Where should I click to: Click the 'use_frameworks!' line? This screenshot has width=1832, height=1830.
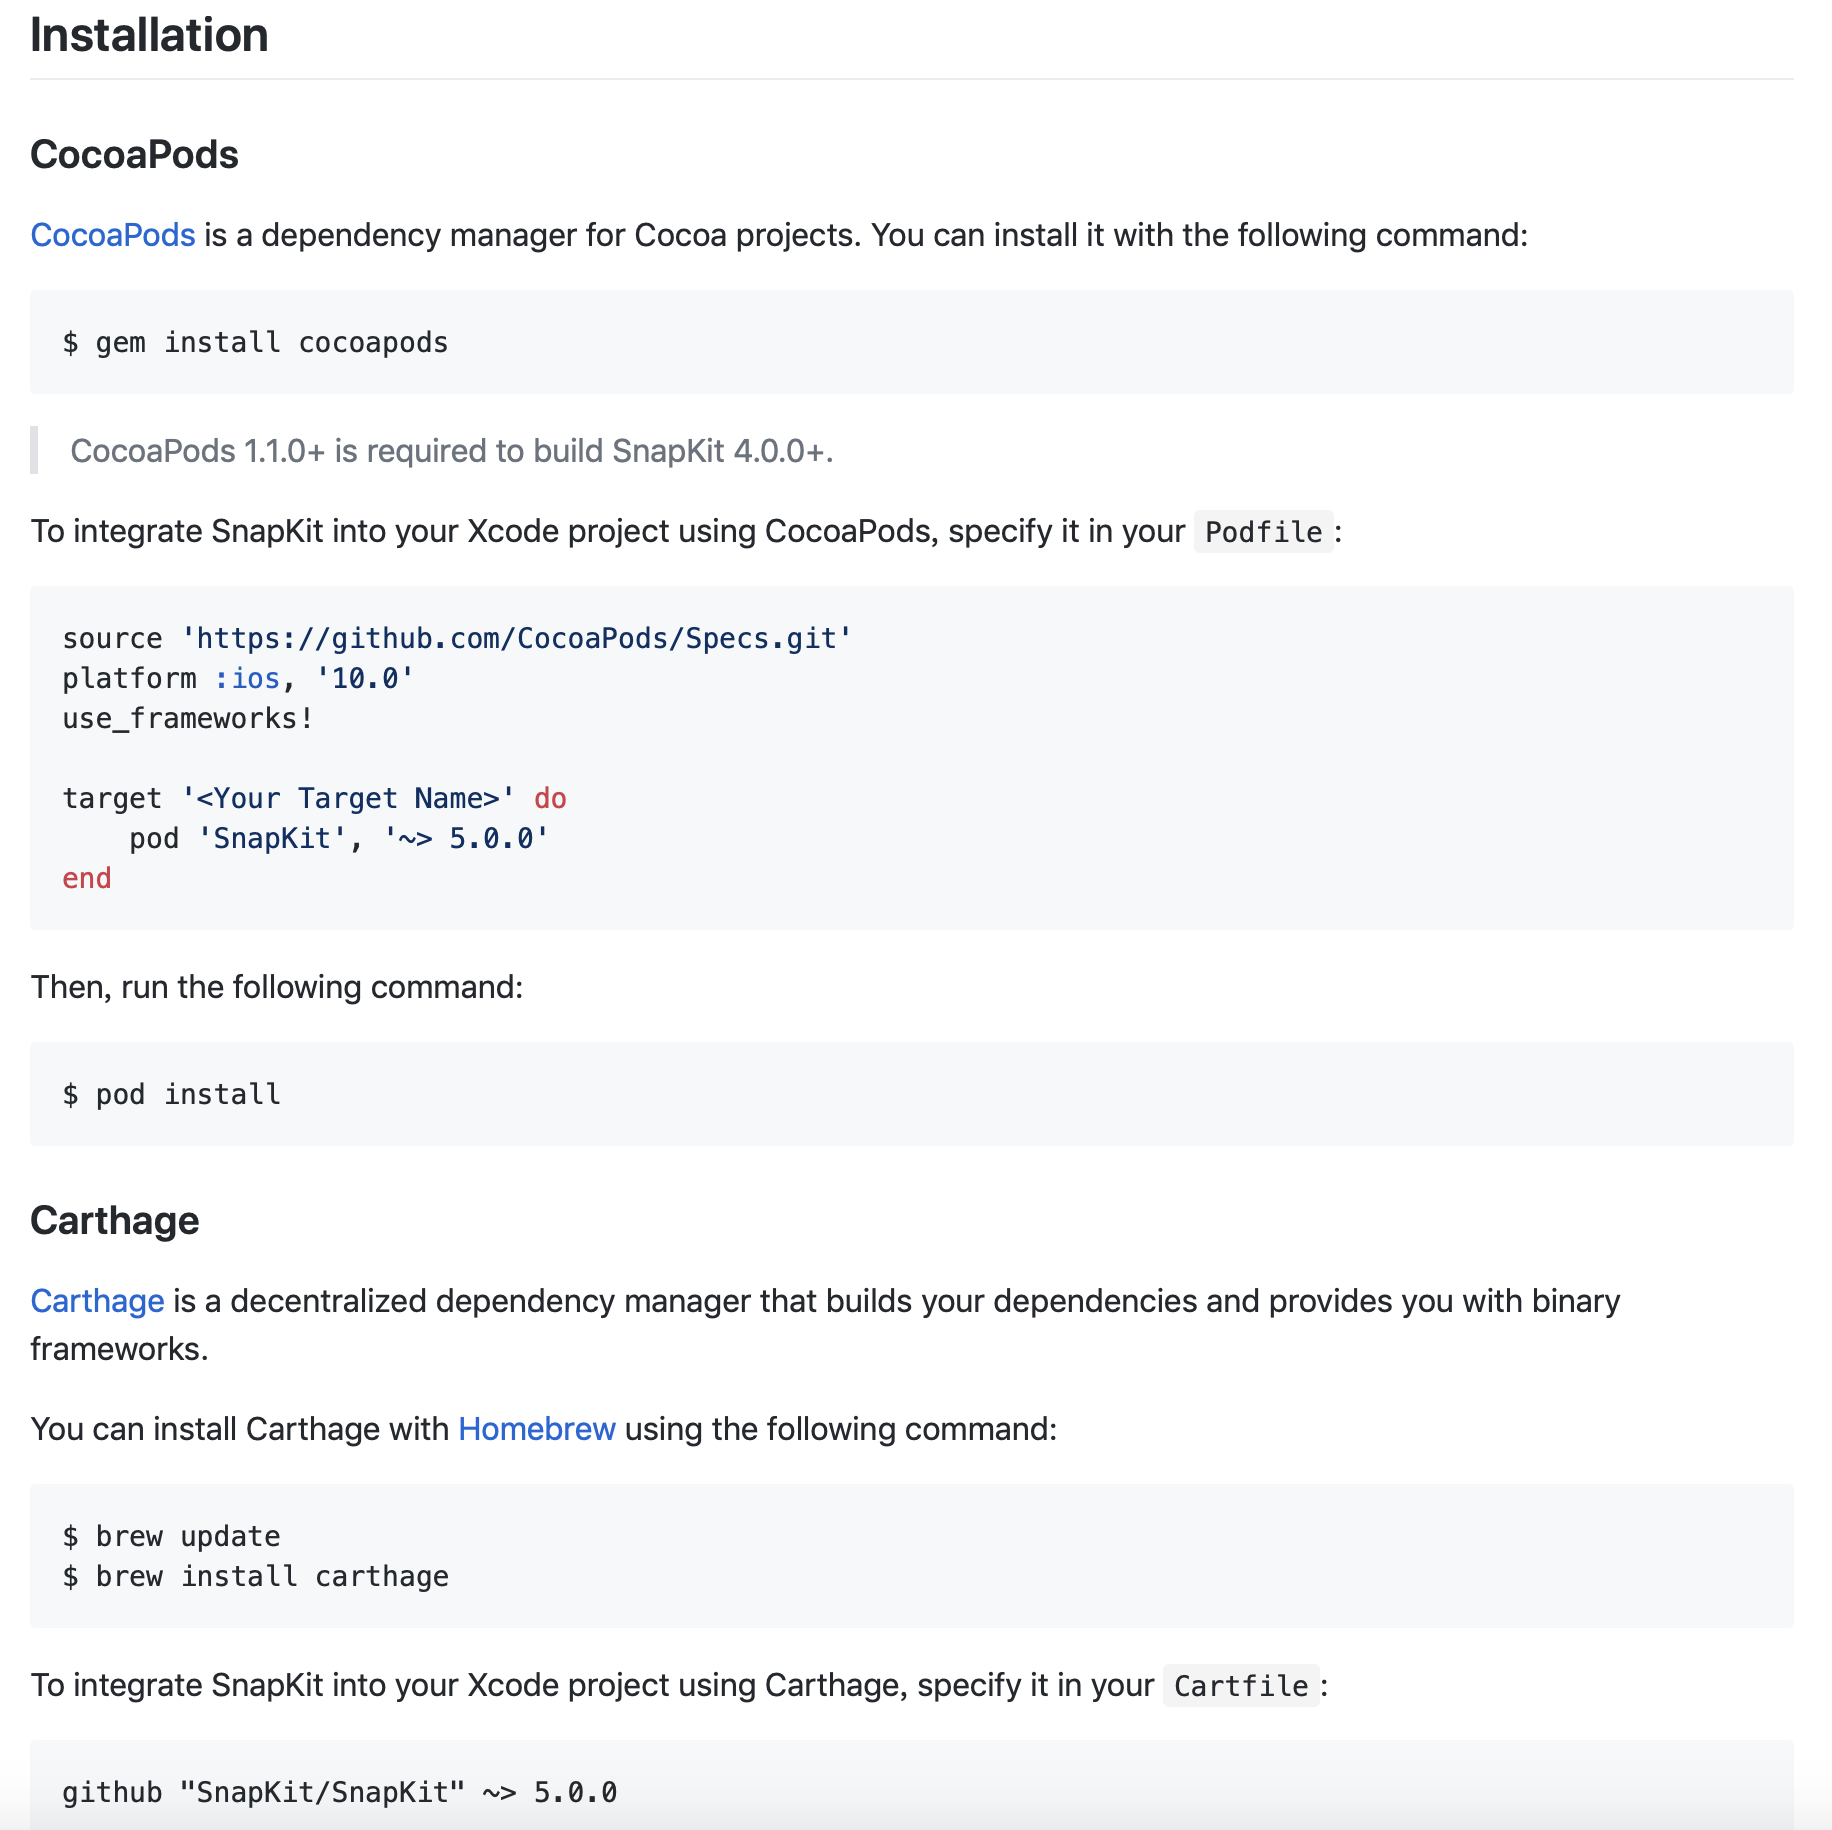point(188,718)
